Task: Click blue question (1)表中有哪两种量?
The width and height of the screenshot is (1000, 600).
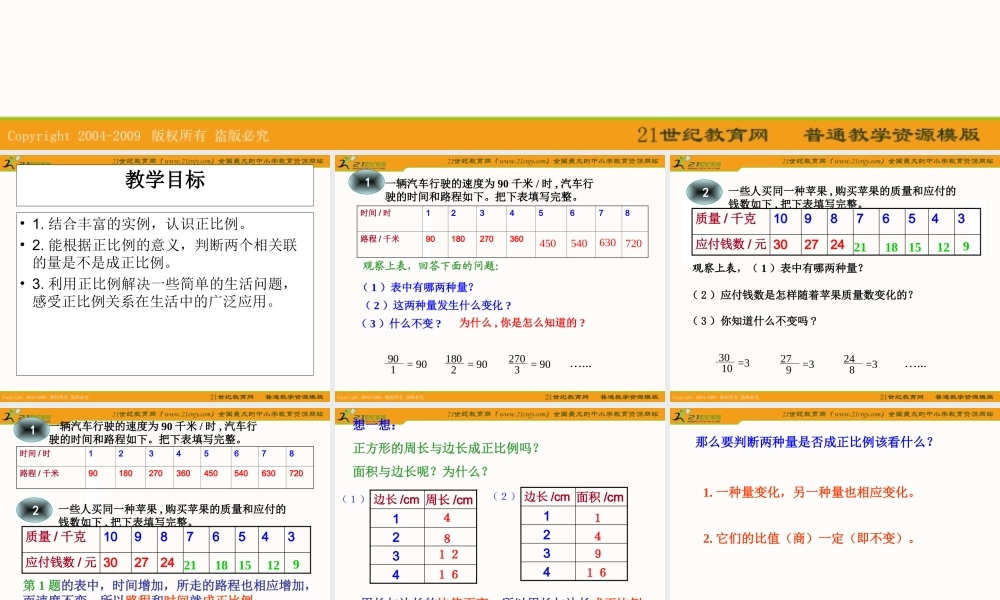Action: click(418, 287)
